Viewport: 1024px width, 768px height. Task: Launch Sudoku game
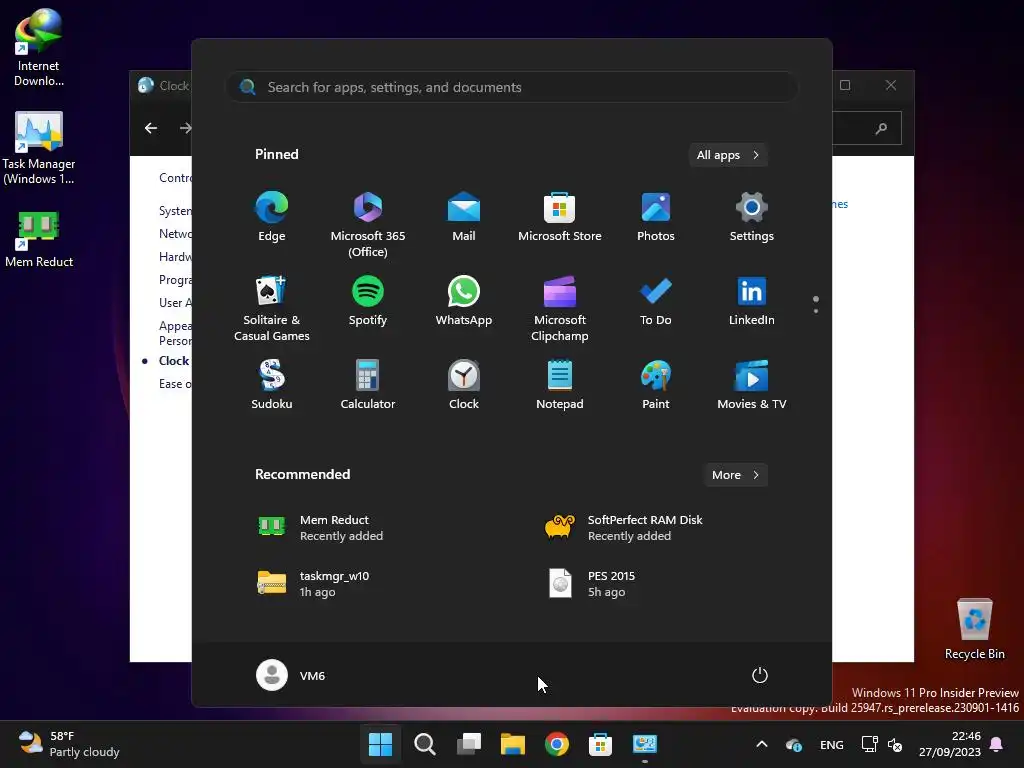coord(272,385)
